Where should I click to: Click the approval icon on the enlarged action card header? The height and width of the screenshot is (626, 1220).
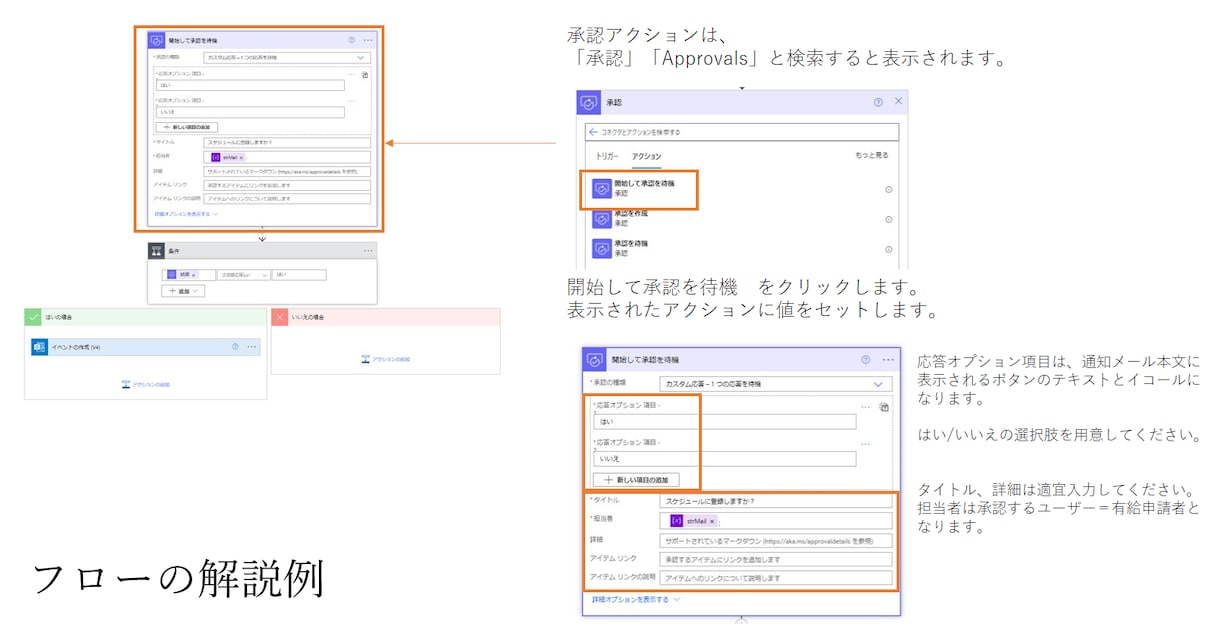tap(594, 360)
